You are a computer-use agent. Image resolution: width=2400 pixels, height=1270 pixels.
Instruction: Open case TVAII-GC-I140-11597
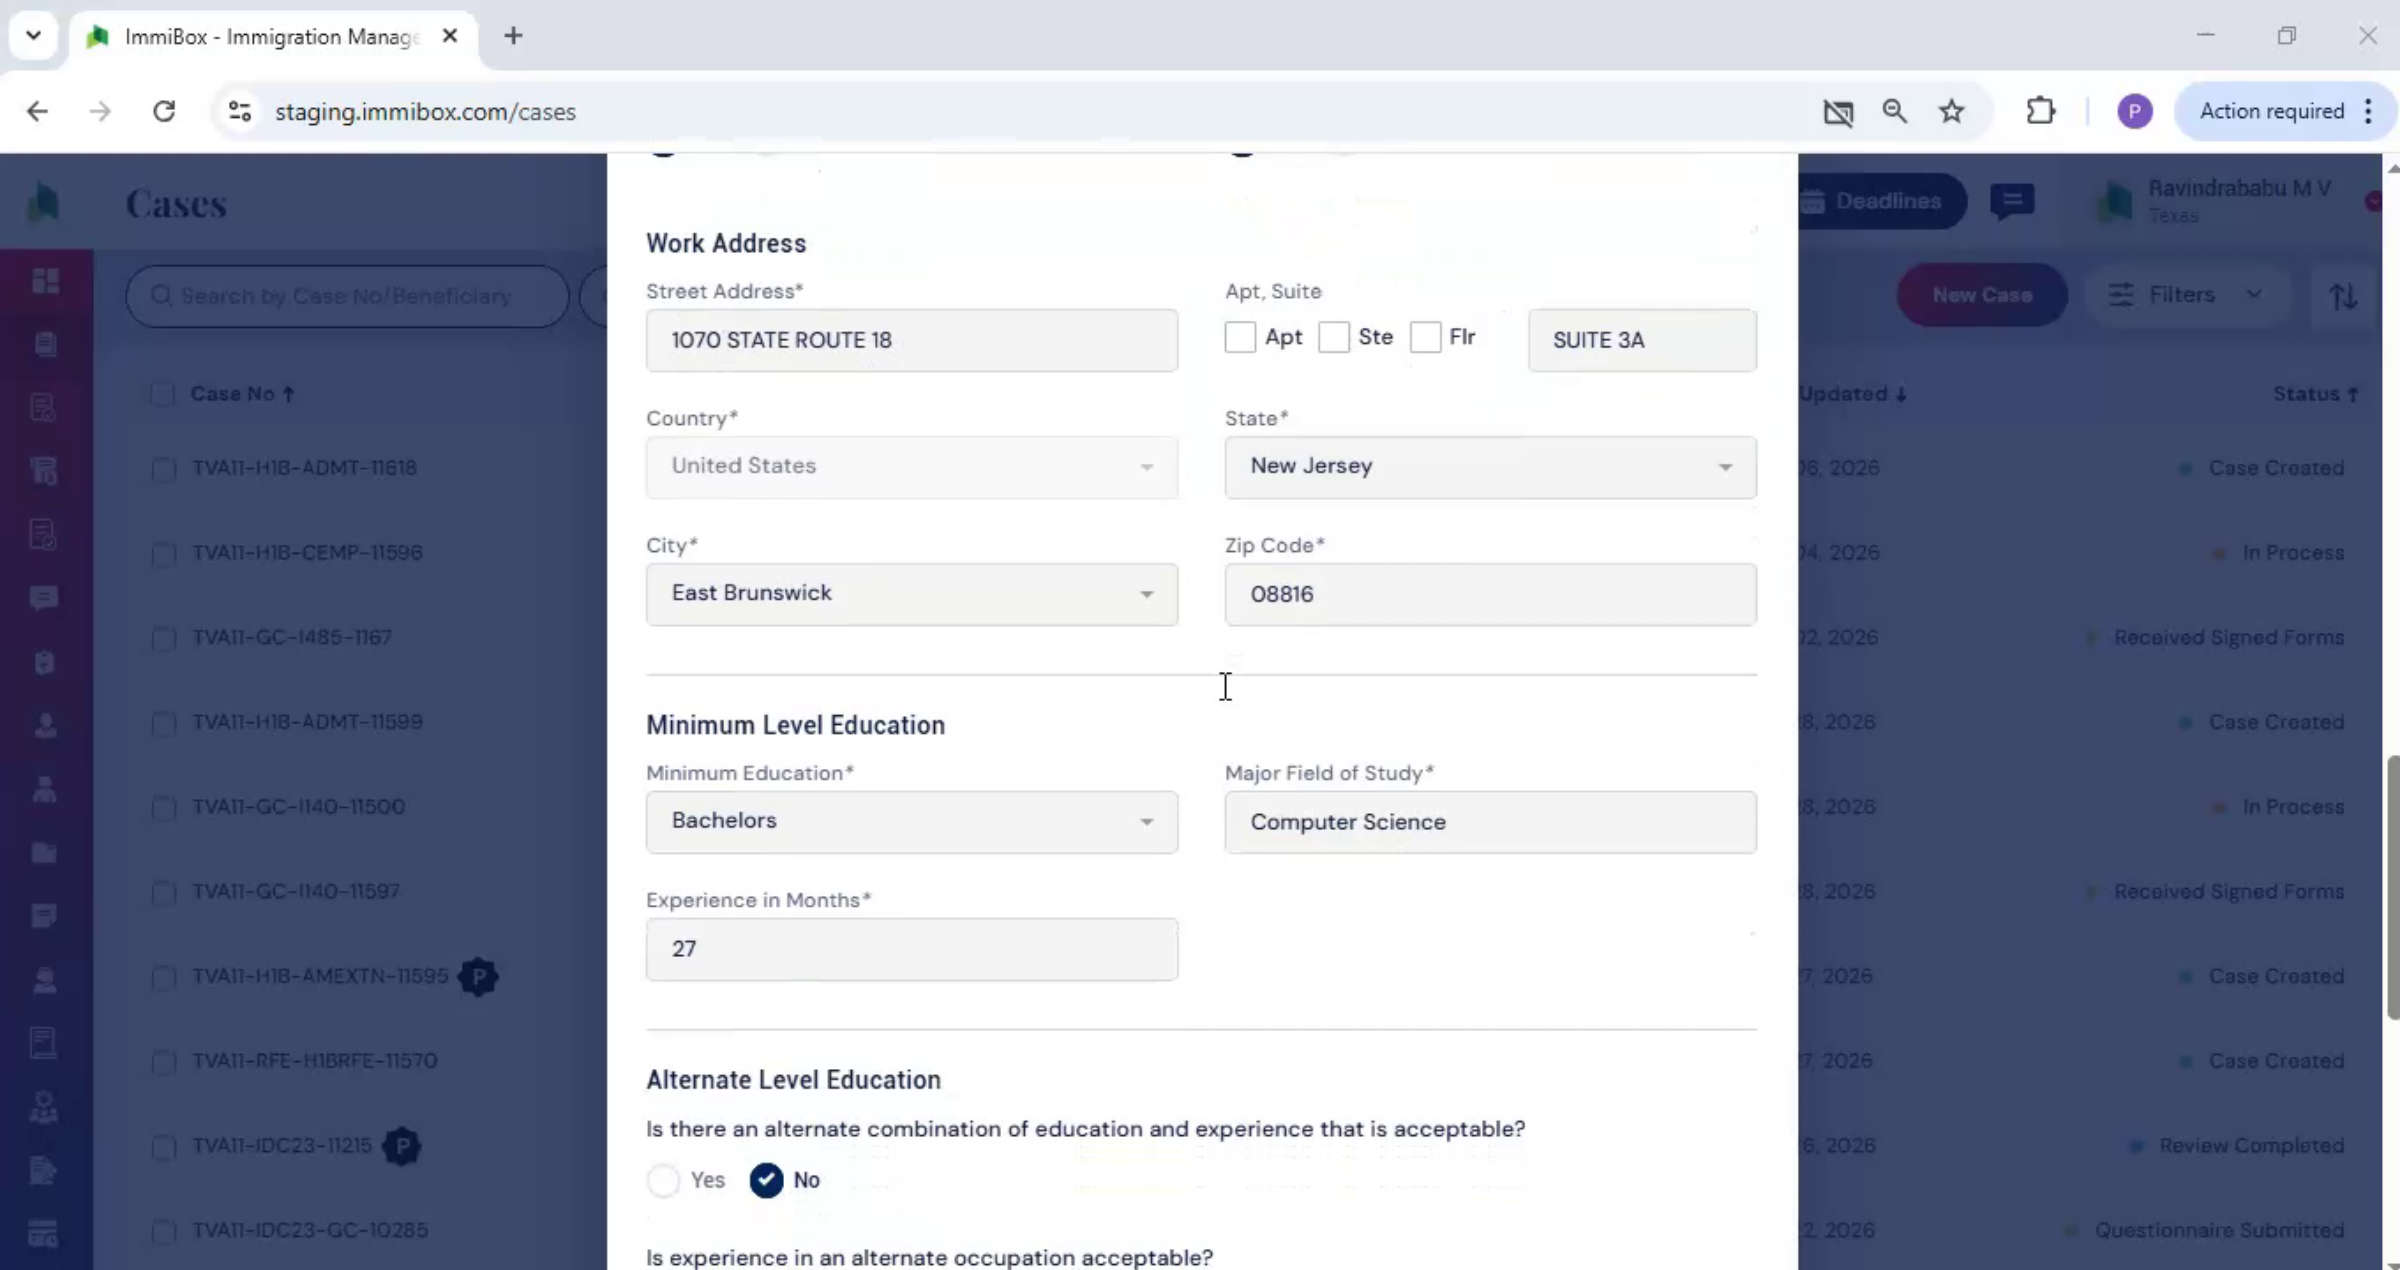click(x=295, y=891)
